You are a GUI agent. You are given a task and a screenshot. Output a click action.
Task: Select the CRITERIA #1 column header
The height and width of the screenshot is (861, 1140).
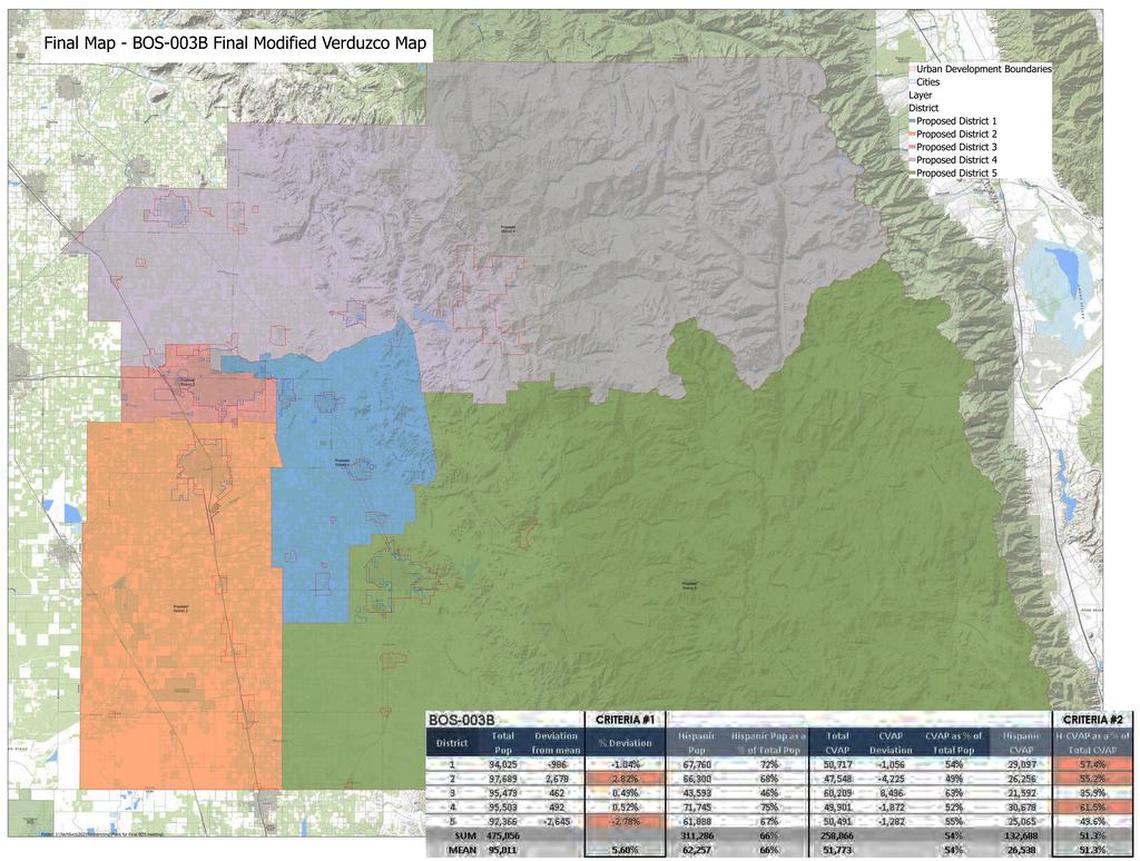coord(627,718)
